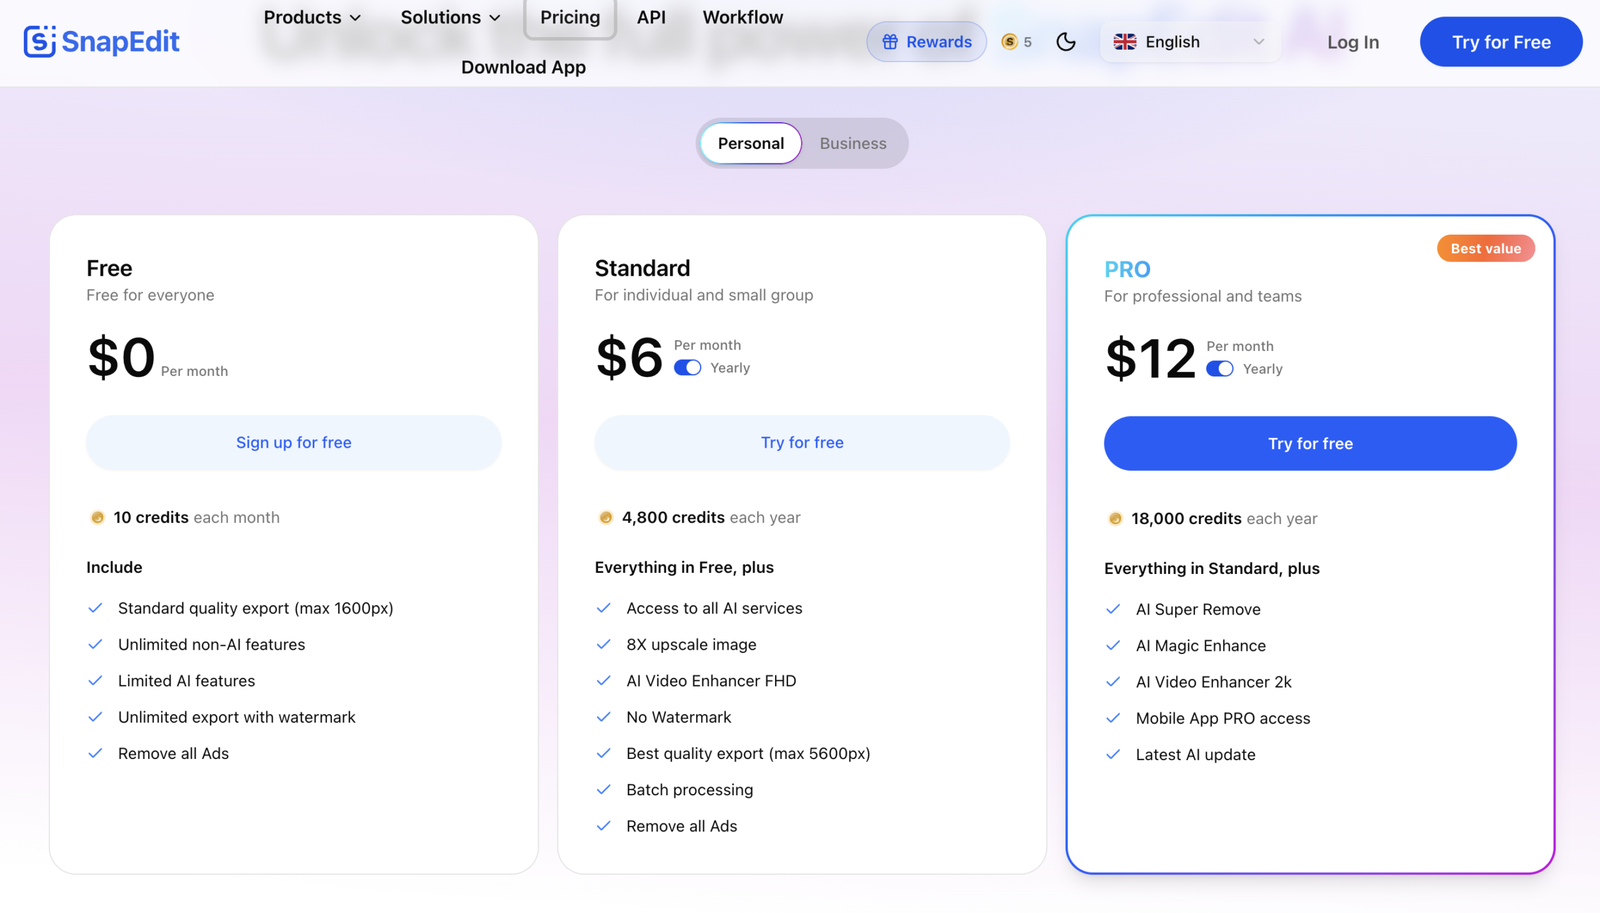The width and height of the screenshot is (1600, 913).
Task: Click the PRO plan title
Action: pos(1127,269)
